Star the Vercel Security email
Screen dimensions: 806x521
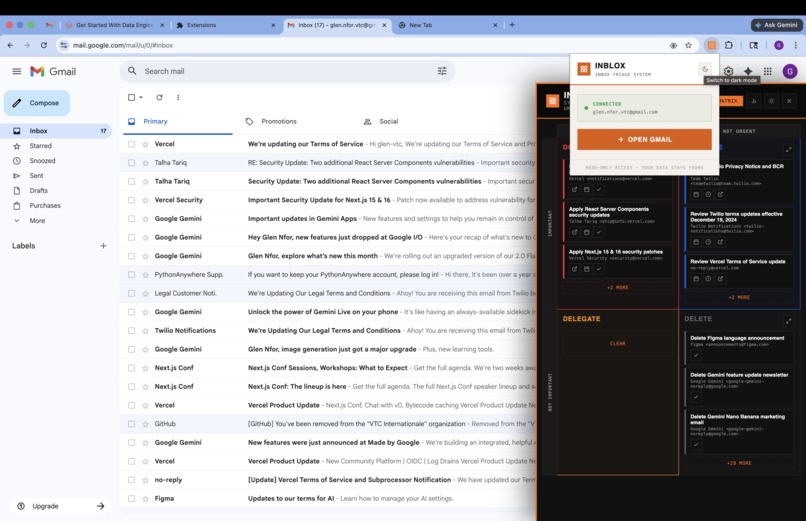pos(145,200)
